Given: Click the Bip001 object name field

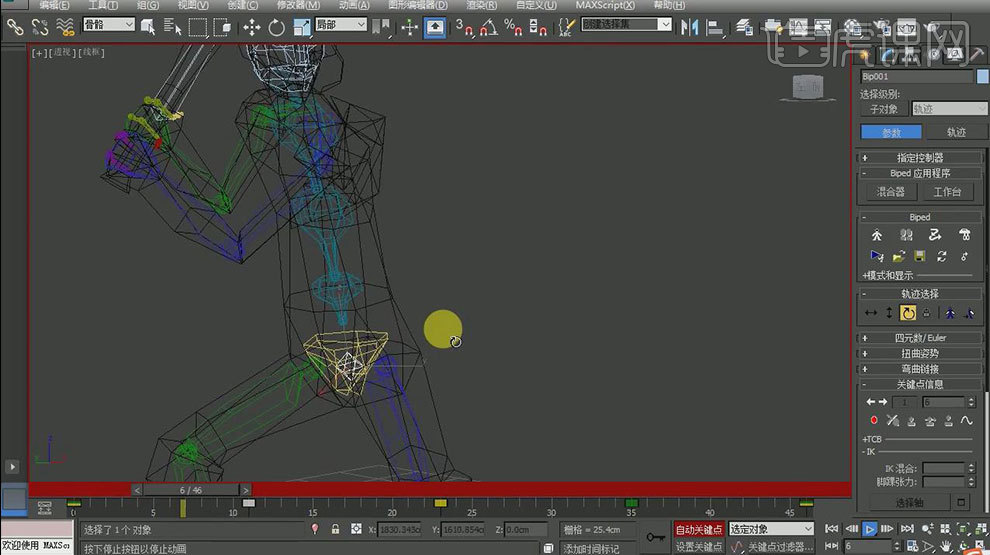Looking at the screenshot, I should point(917,76).
